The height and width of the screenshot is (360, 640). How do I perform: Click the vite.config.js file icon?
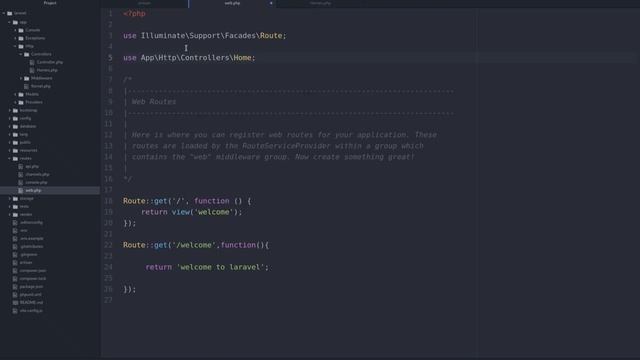pyautogui.click(x=15, y=311)
